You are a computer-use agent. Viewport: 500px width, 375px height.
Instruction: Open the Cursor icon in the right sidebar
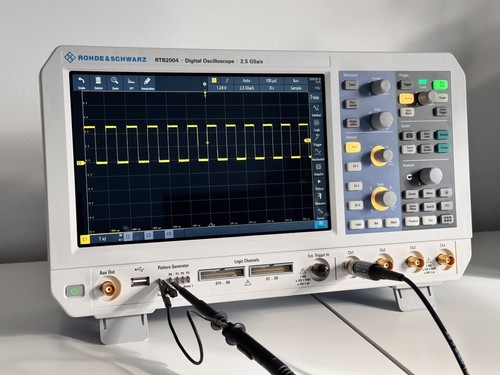[x=320, y=213]
